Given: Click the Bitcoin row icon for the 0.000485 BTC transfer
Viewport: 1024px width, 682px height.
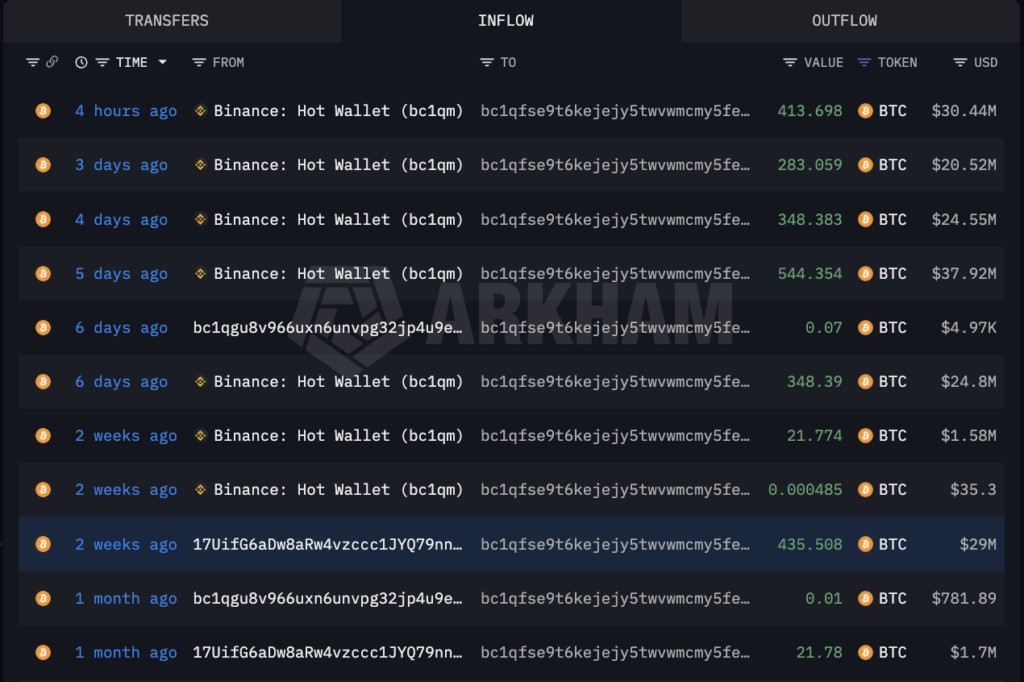Looking at the screenshot, I should [x=43, y=490].
